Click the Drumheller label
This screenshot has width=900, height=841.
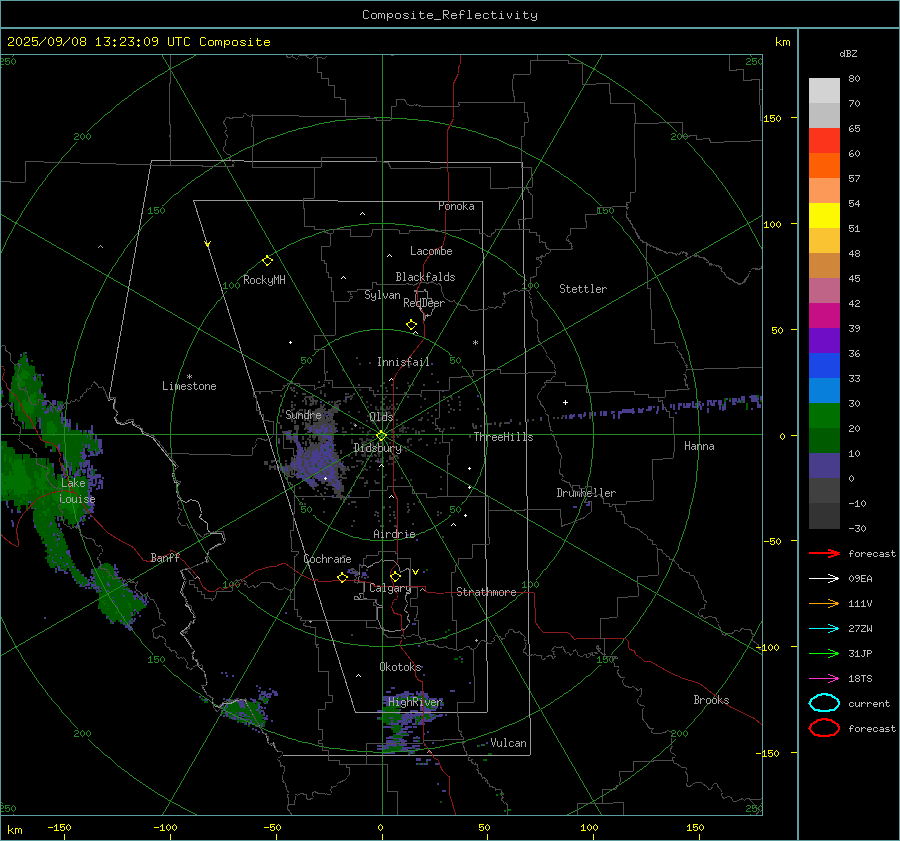(586, 493)
